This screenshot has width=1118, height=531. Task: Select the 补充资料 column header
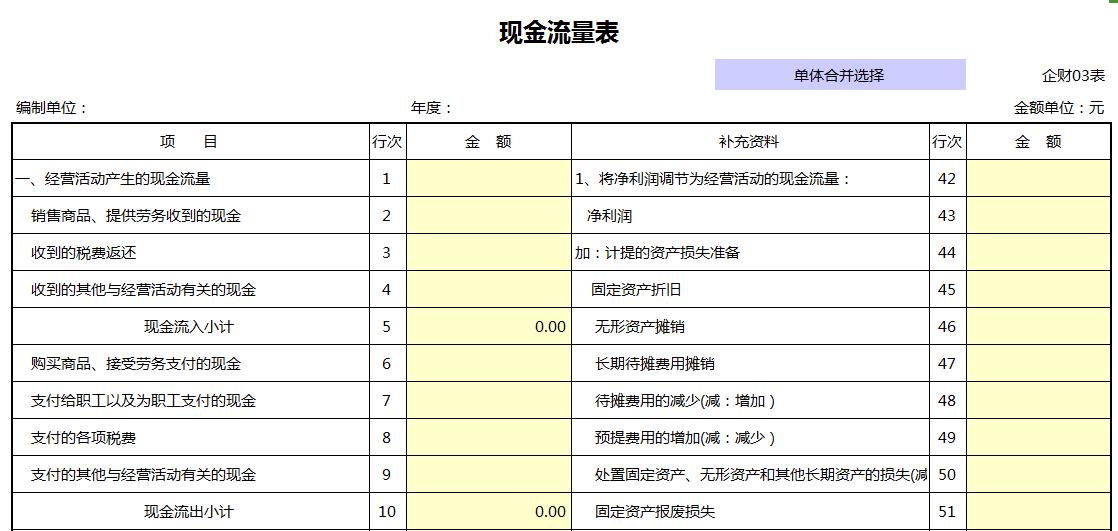[x=749, y=142]
